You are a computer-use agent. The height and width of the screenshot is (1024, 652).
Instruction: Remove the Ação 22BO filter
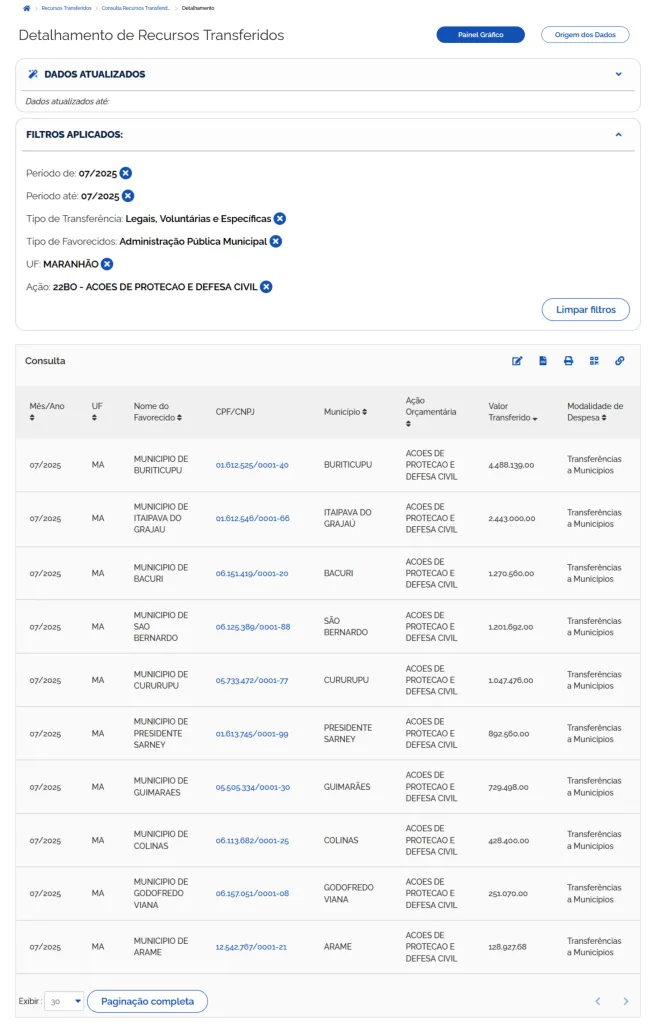(266, 287)
